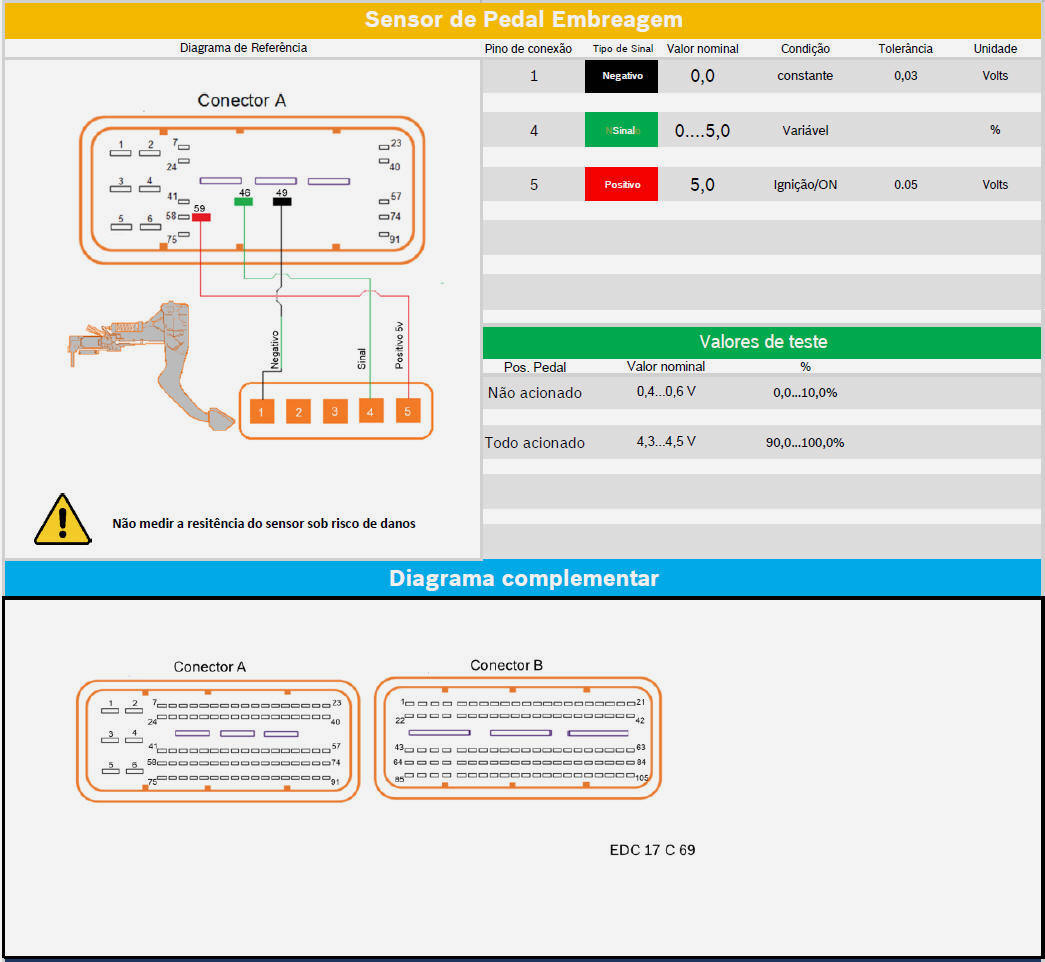Click the black Negativo signal swatch
The width and height of the screenshot is (1045, 962).
tap(621, 76)
